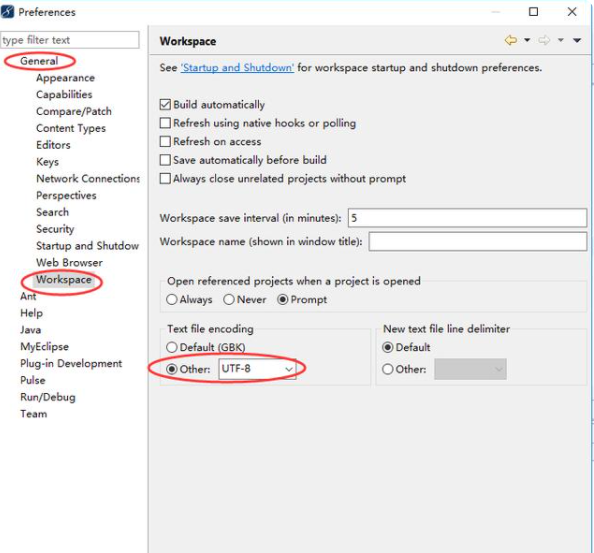Open the back history dropdown arrow
Image resolution: width=594 pixels, height=553 pixels.
tap(527, 40)
